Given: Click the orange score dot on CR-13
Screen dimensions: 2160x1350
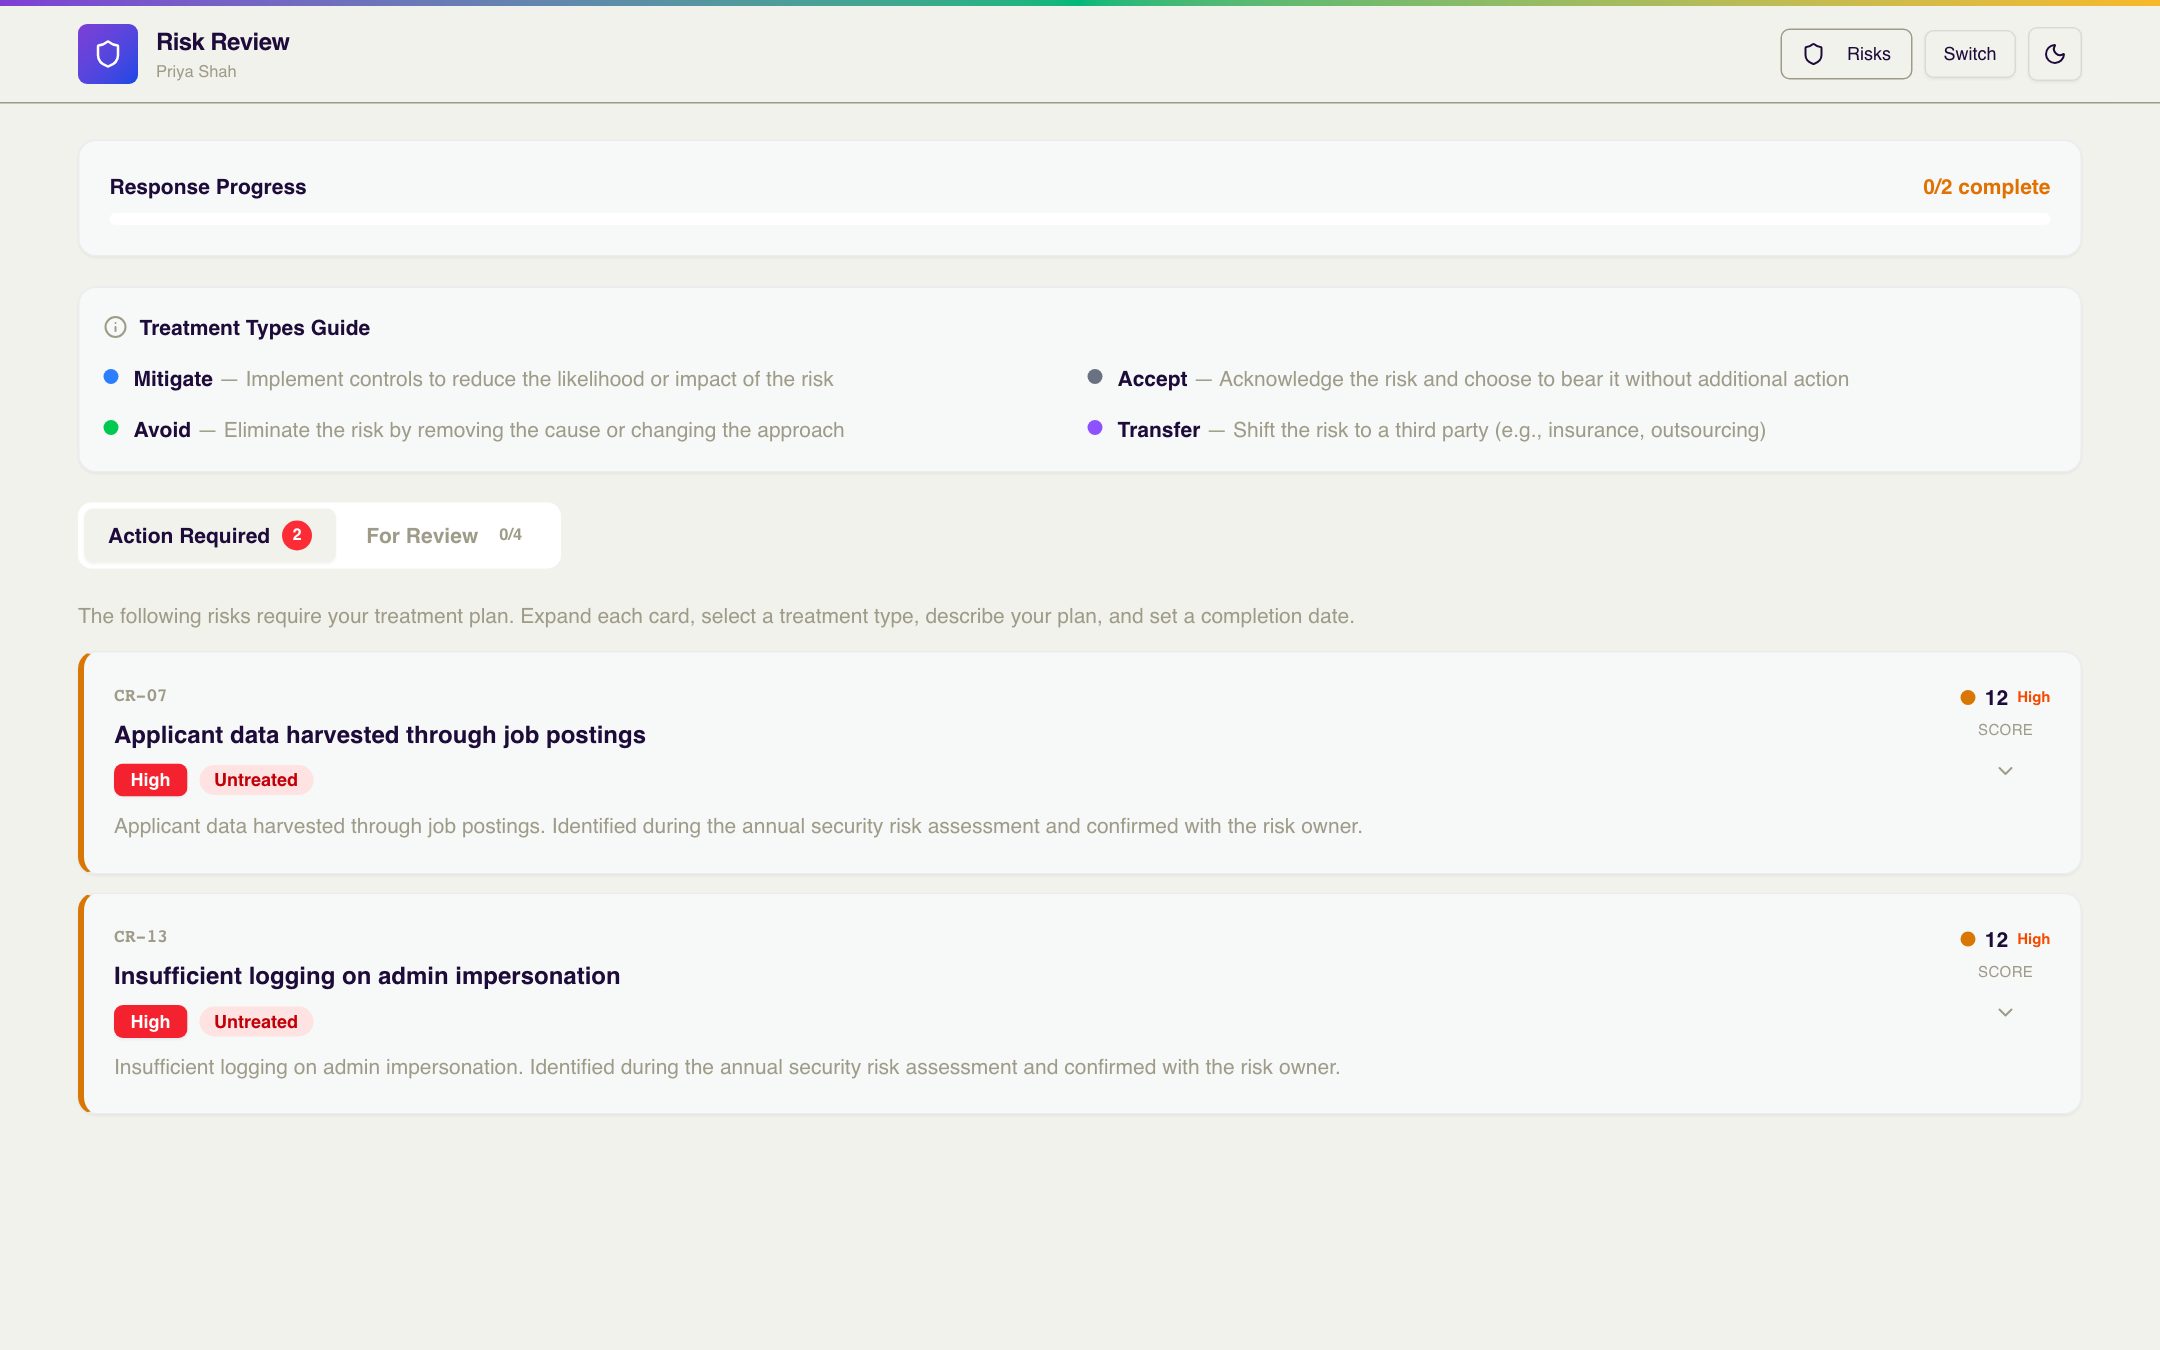Looking at the screenshot, I should pos(1968,940).
